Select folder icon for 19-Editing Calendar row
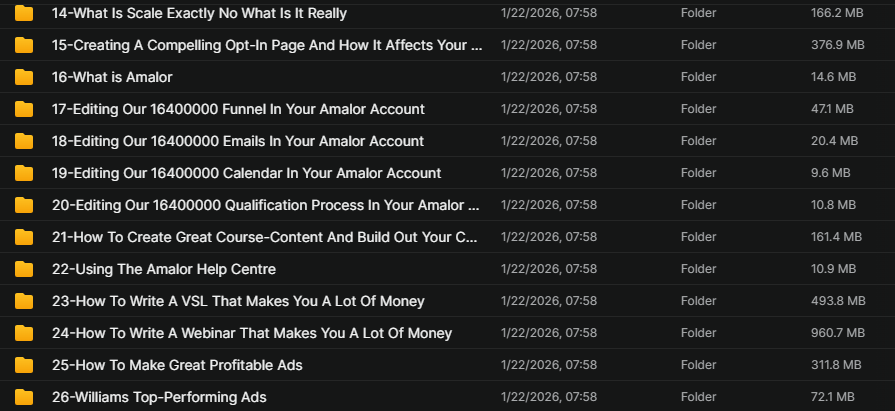The height and width of the screenshot is (411, 895). coord(25,173)
